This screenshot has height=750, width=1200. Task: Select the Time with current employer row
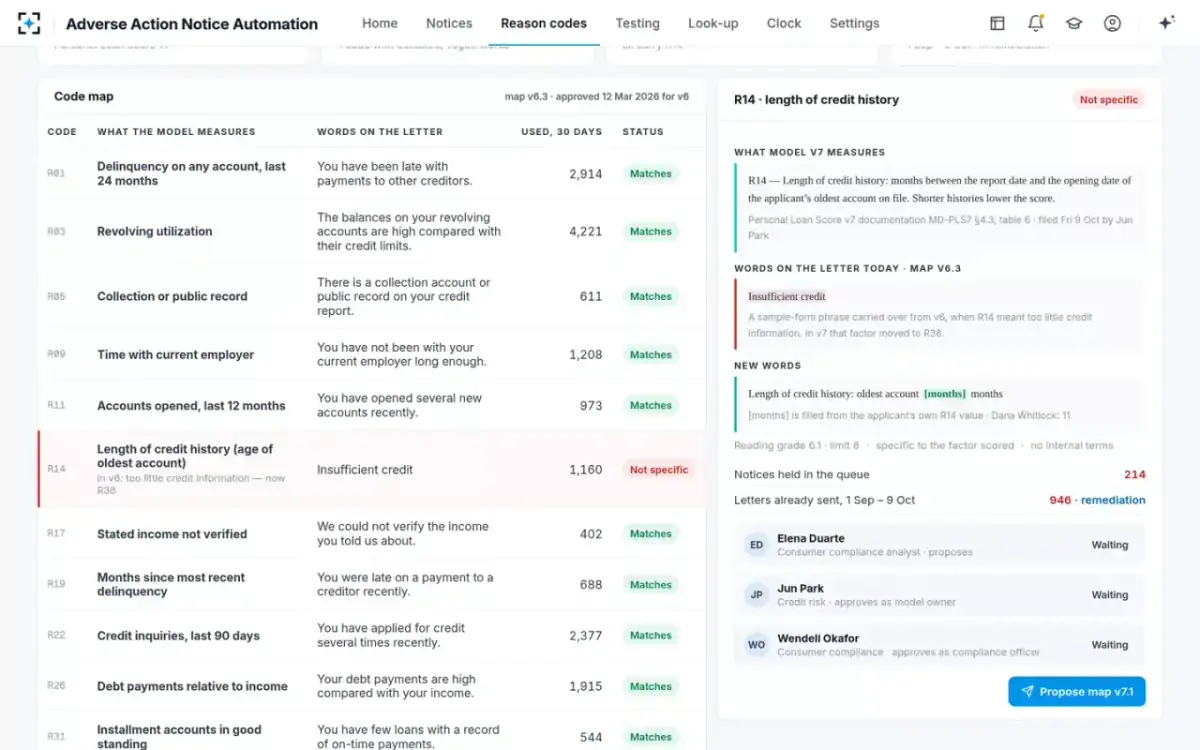371,355
